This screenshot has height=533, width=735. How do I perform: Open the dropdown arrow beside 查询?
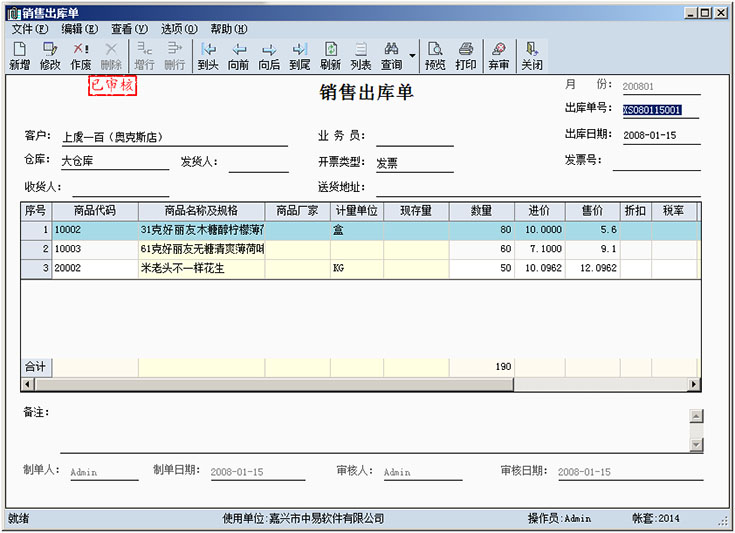[x=412, y=56]
